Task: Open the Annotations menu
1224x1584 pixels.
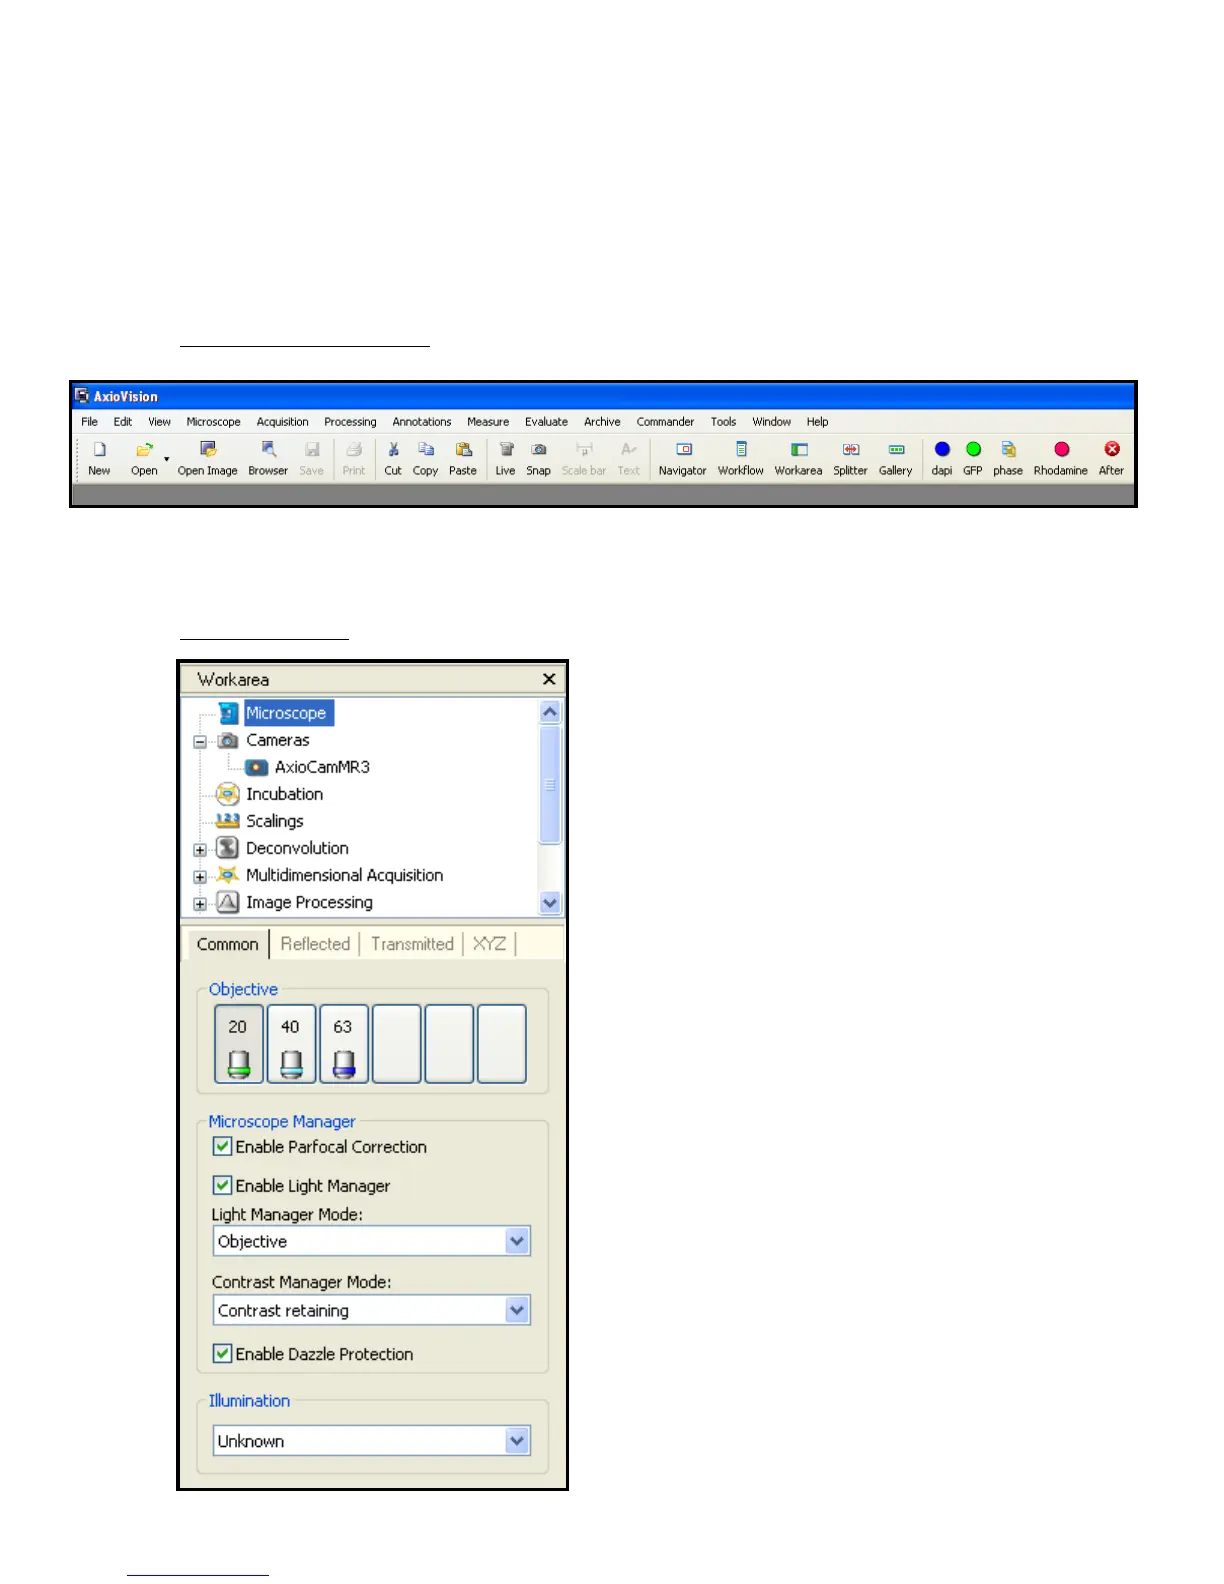Action: (x=422, y=422)
